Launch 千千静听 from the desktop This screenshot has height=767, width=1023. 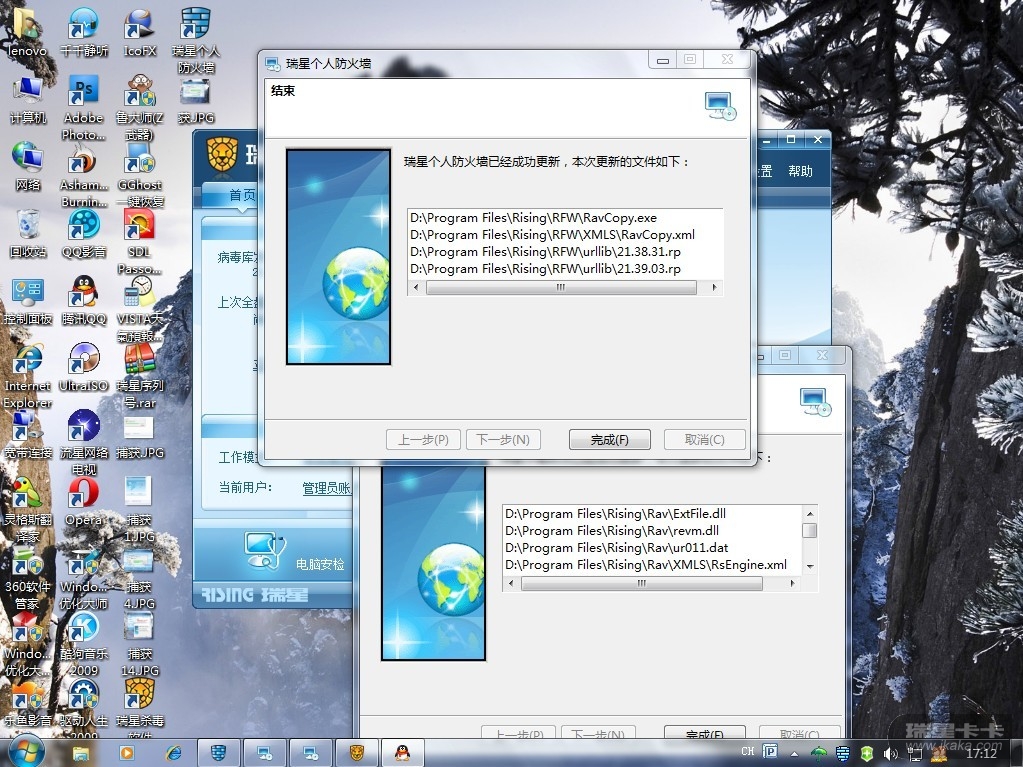pyautogui.click(x=84, y=31)
